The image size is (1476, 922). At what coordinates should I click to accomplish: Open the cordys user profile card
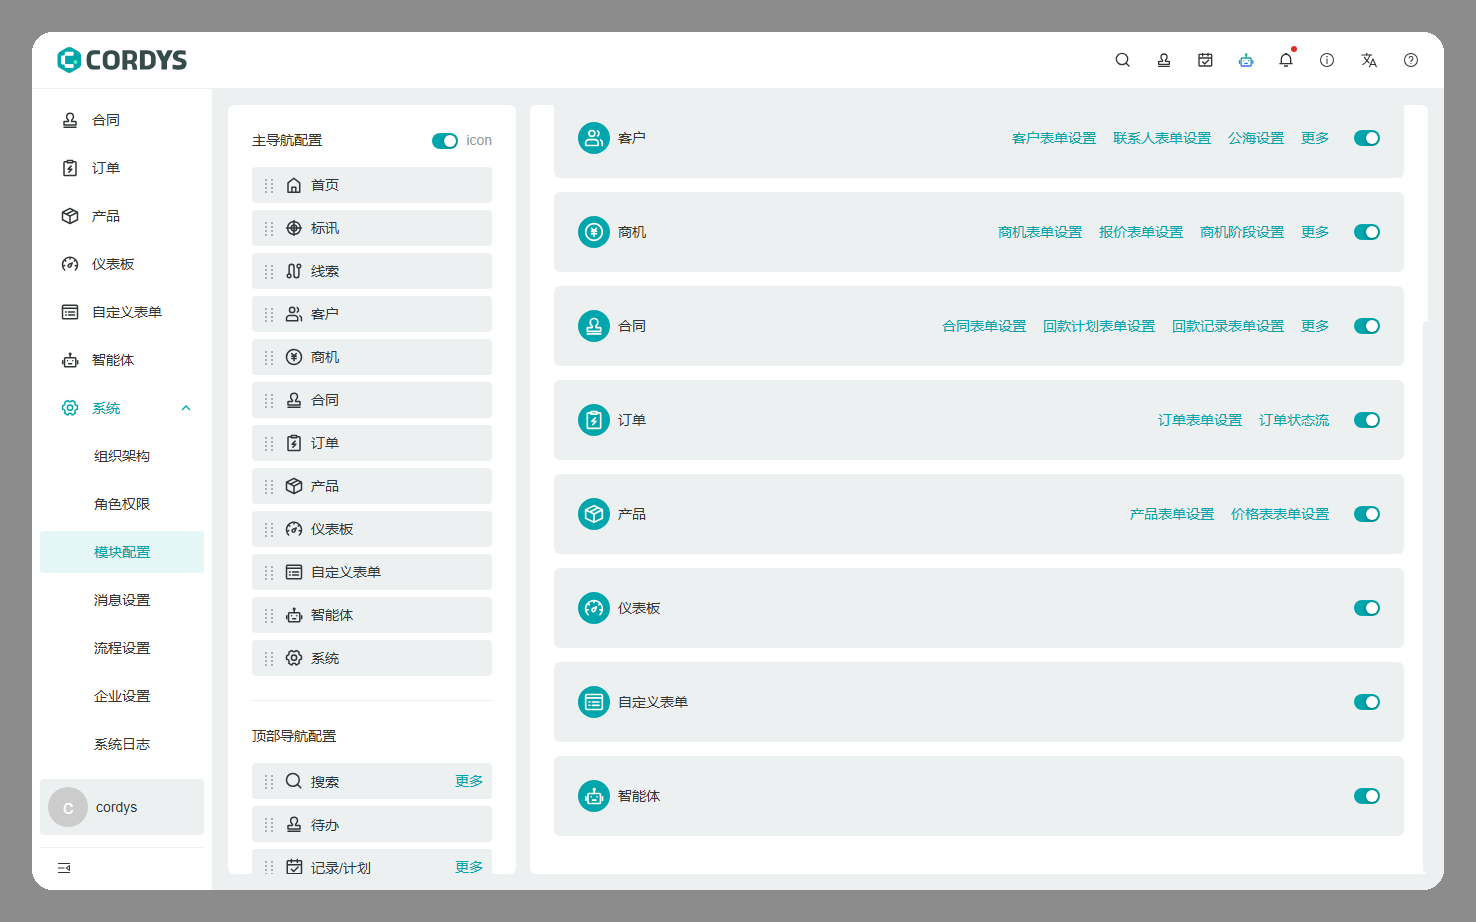(x=122, y=807)
